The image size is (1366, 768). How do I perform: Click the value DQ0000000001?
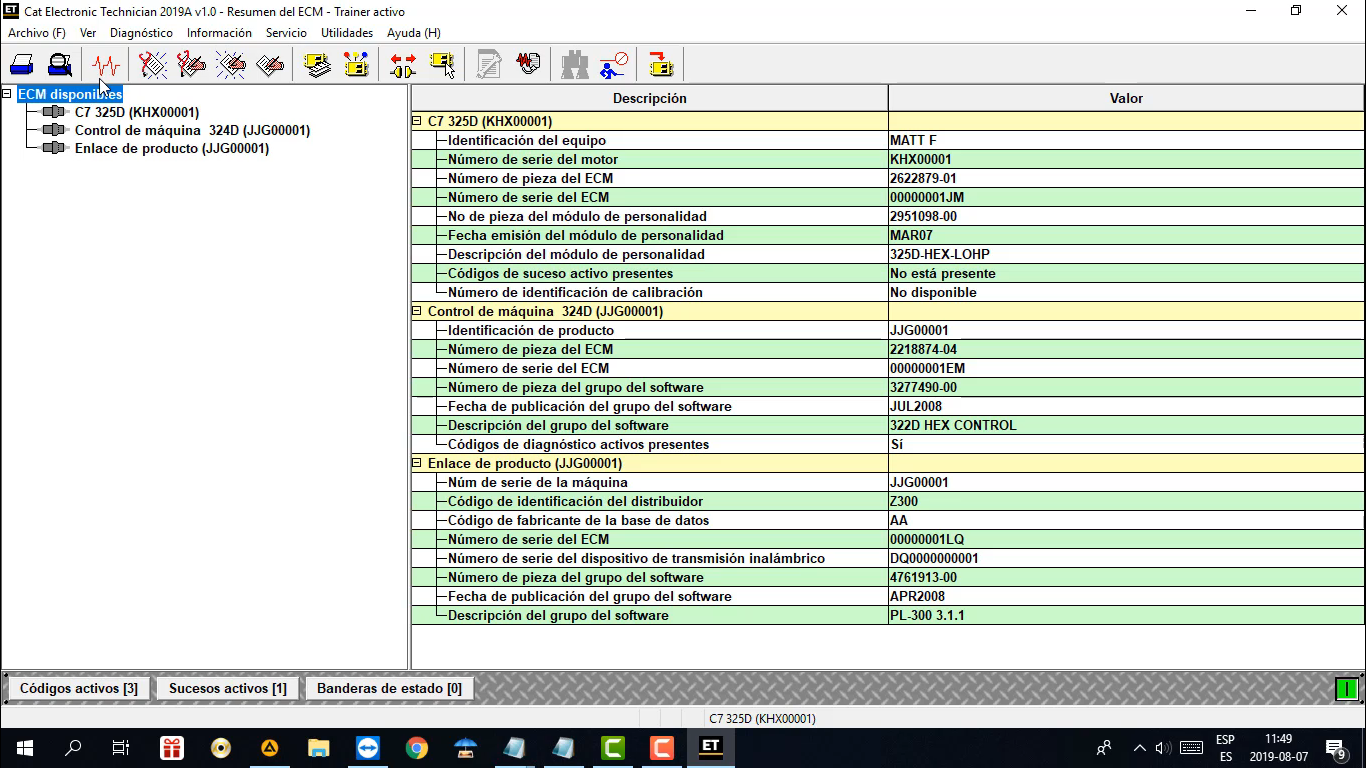(934, 558)
